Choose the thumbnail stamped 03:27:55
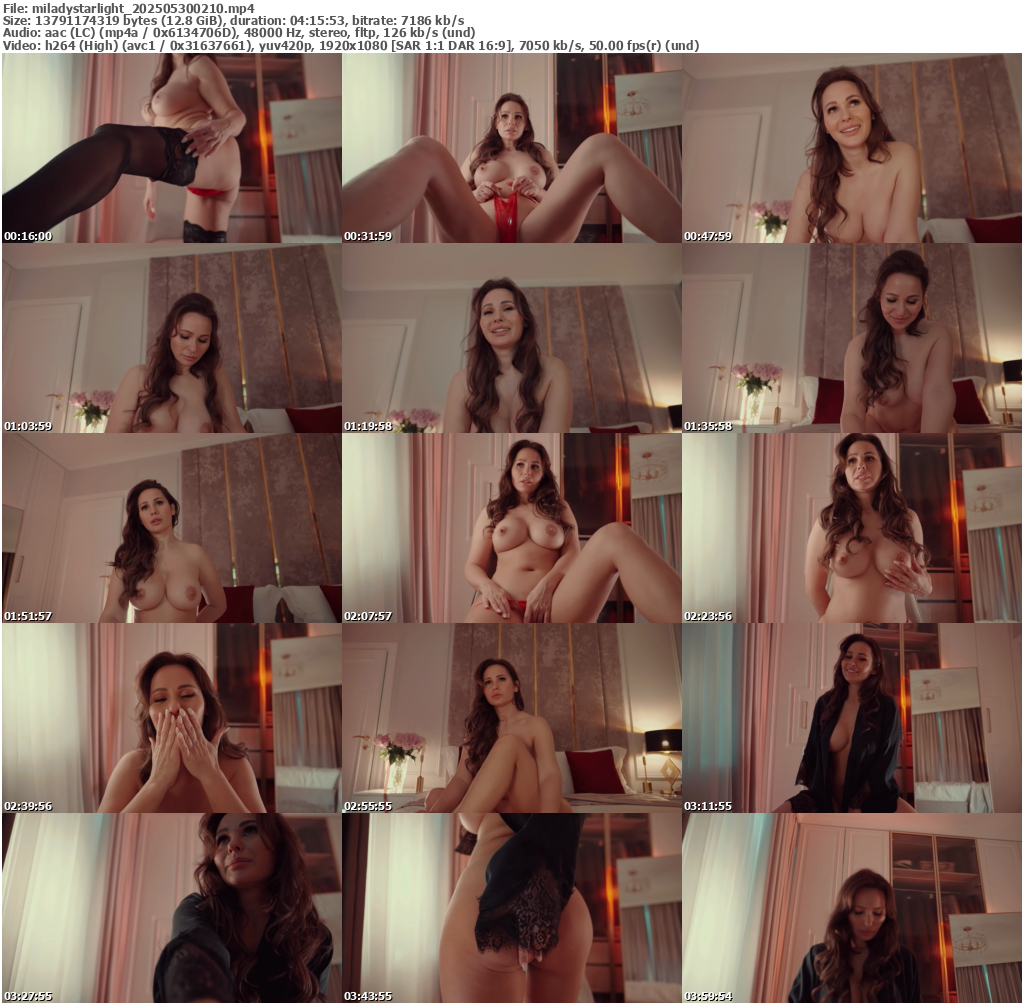 pyautogui.click(x=172, y=908)
